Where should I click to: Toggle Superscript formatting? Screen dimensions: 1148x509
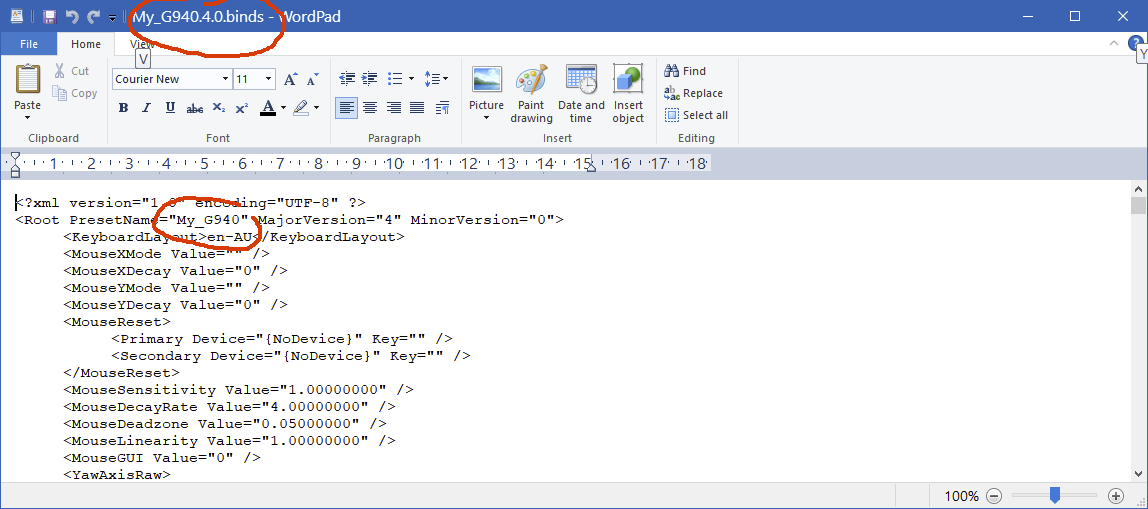[x=242, y=108]
